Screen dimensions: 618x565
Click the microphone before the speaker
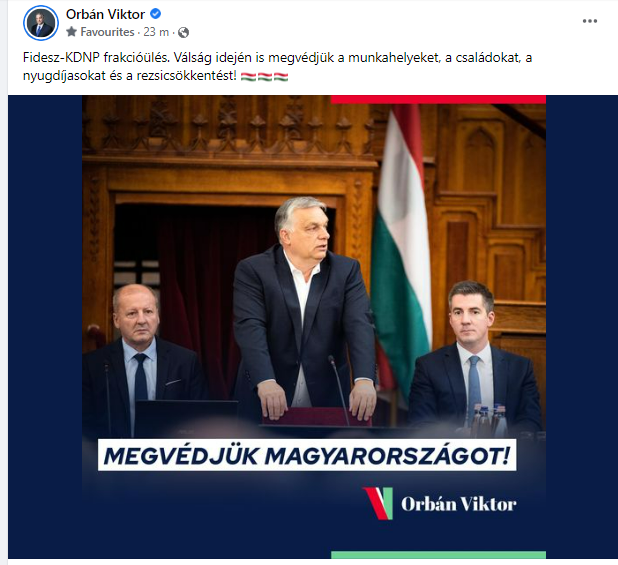(x=339, y=390)
